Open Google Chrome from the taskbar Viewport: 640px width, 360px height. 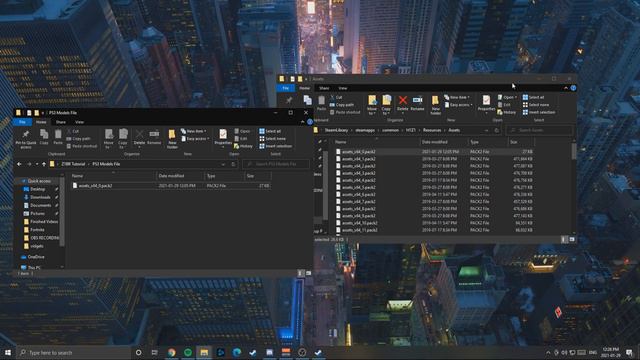click(x=171, y=352)
